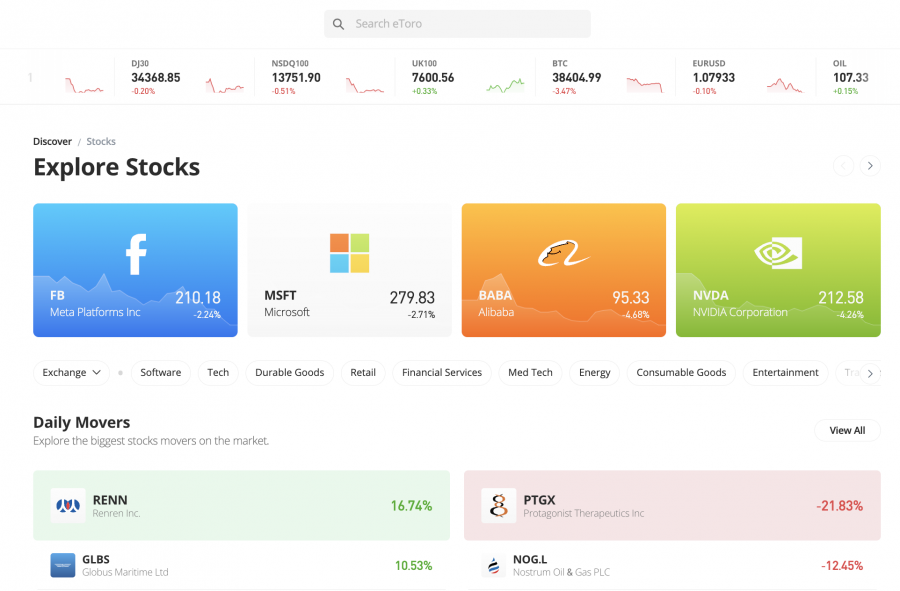
Task: Filter by Retail category
Action: (x=363, y=372)
